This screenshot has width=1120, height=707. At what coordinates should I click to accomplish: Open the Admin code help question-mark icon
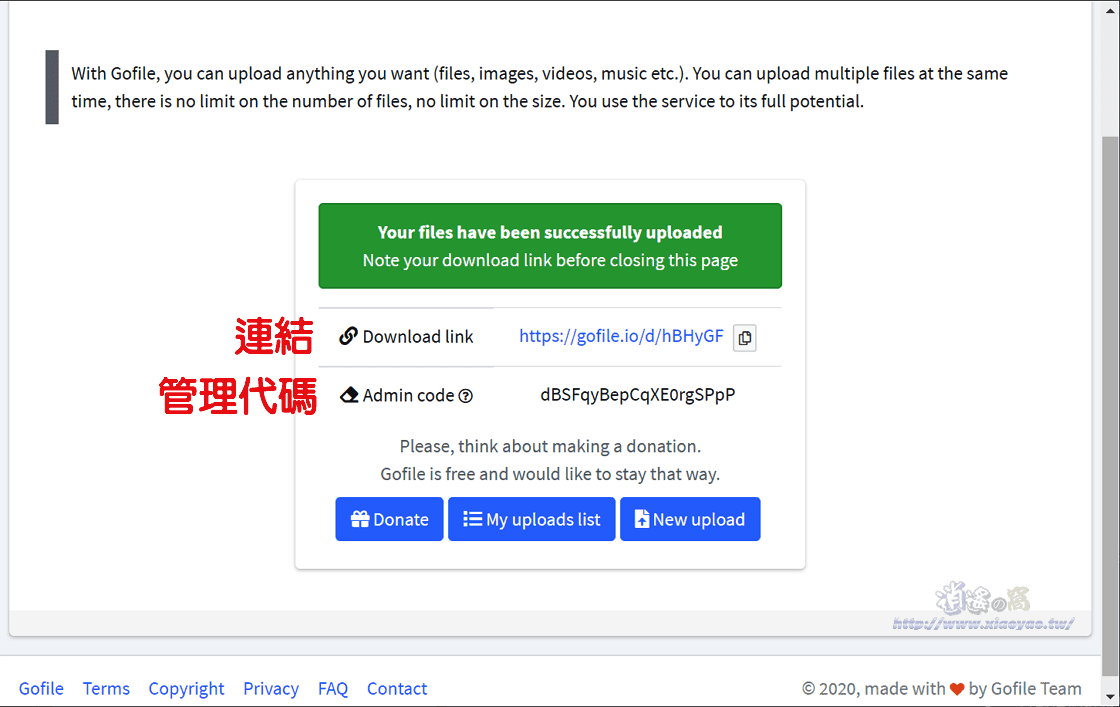(x=466, y=396)
